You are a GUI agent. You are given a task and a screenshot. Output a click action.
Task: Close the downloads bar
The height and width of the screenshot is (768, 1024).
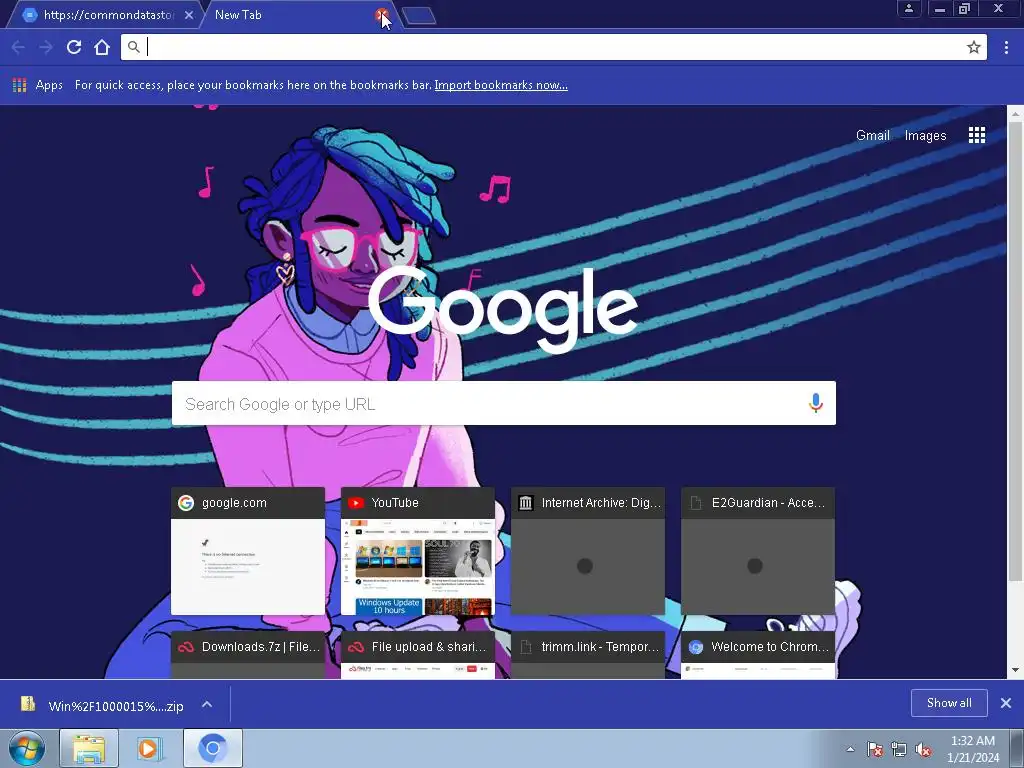point(1006,703)
